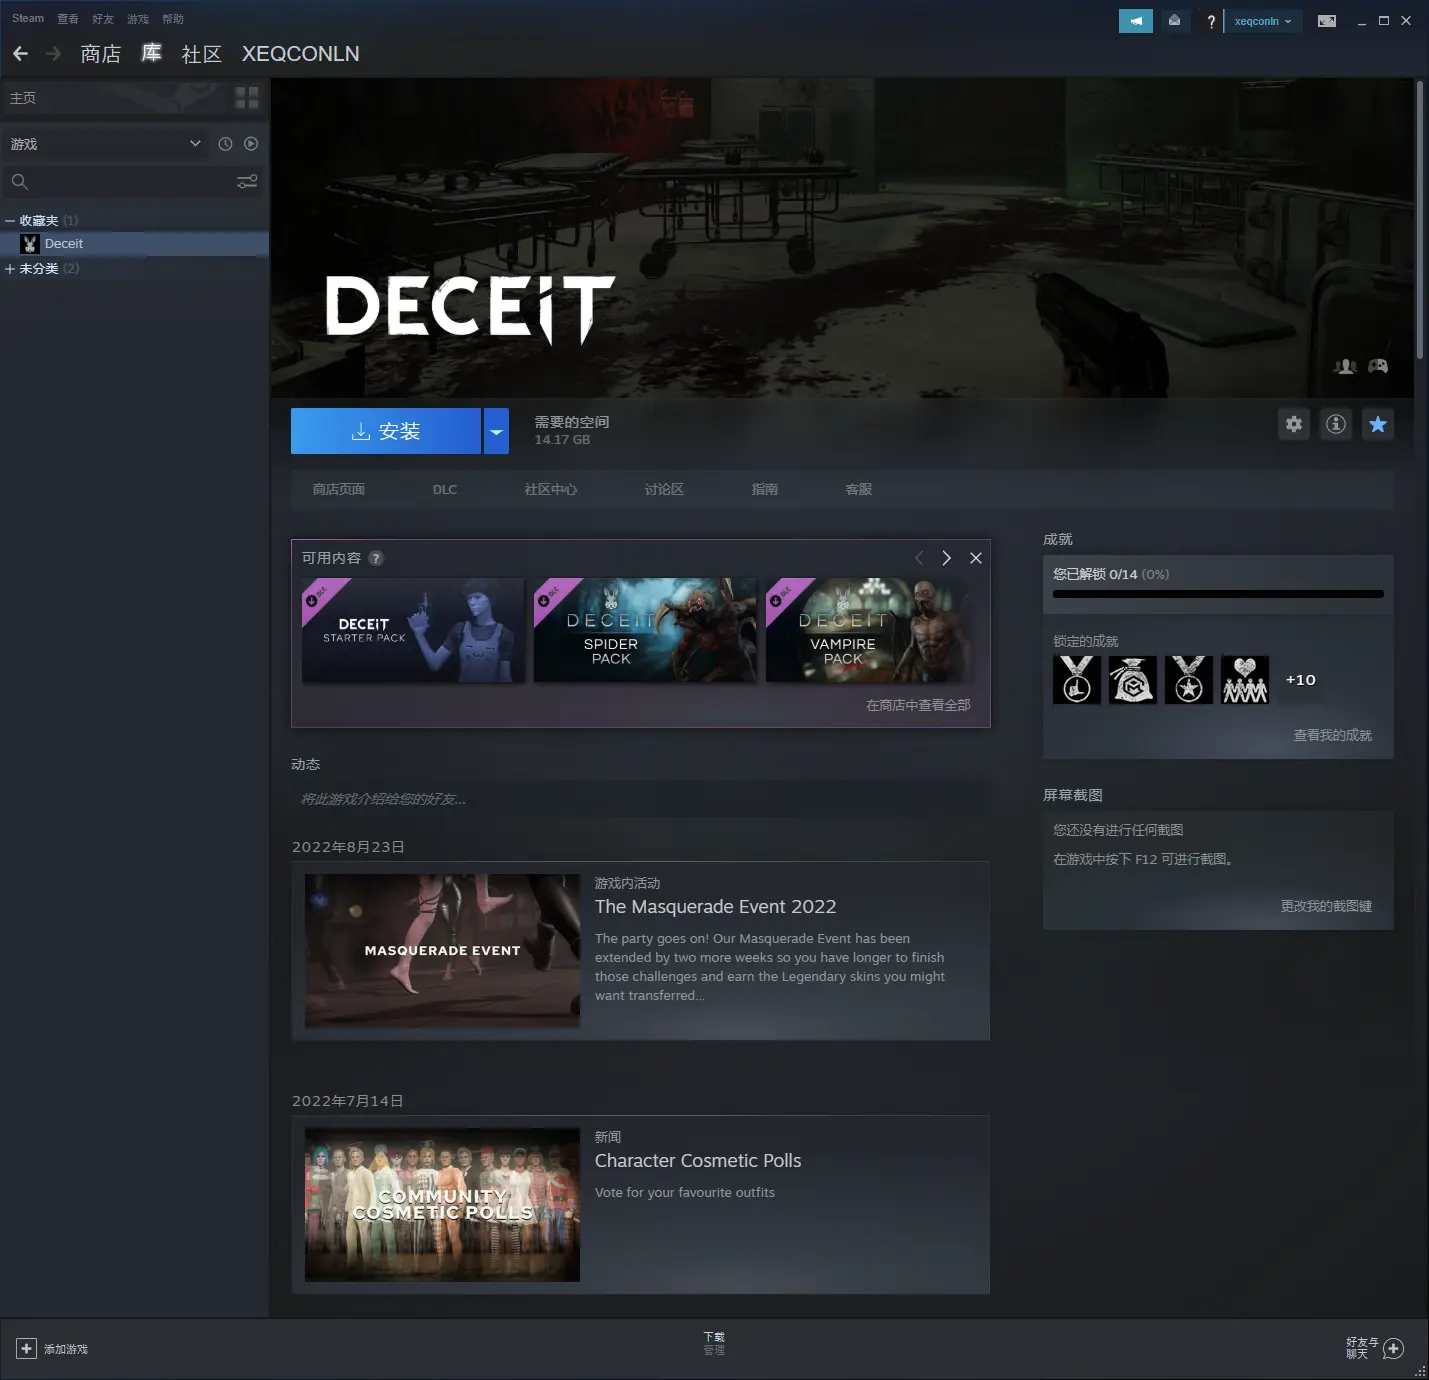Open friends and chat plus icon

coord(1394,1348)
